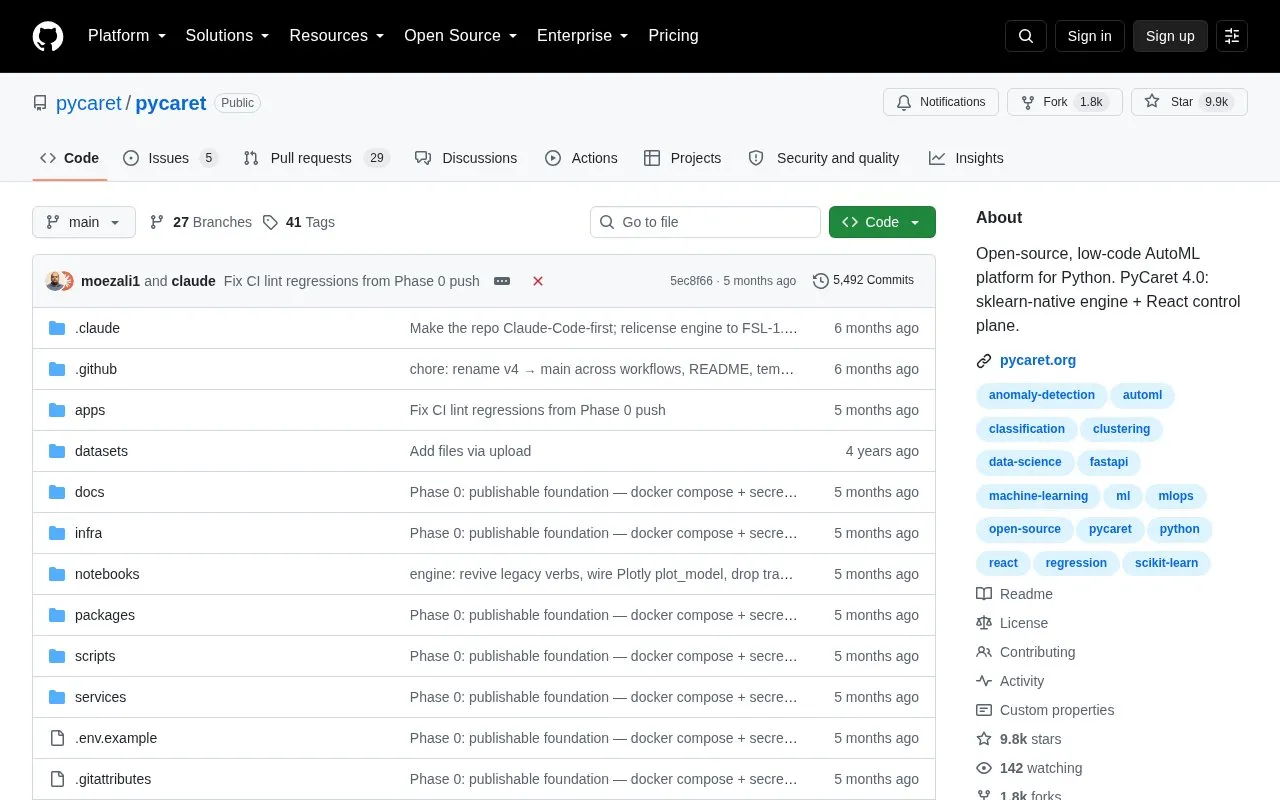
Task: Open appearance settings icon next to Sign up
Action: click(x=1232, y=36)
